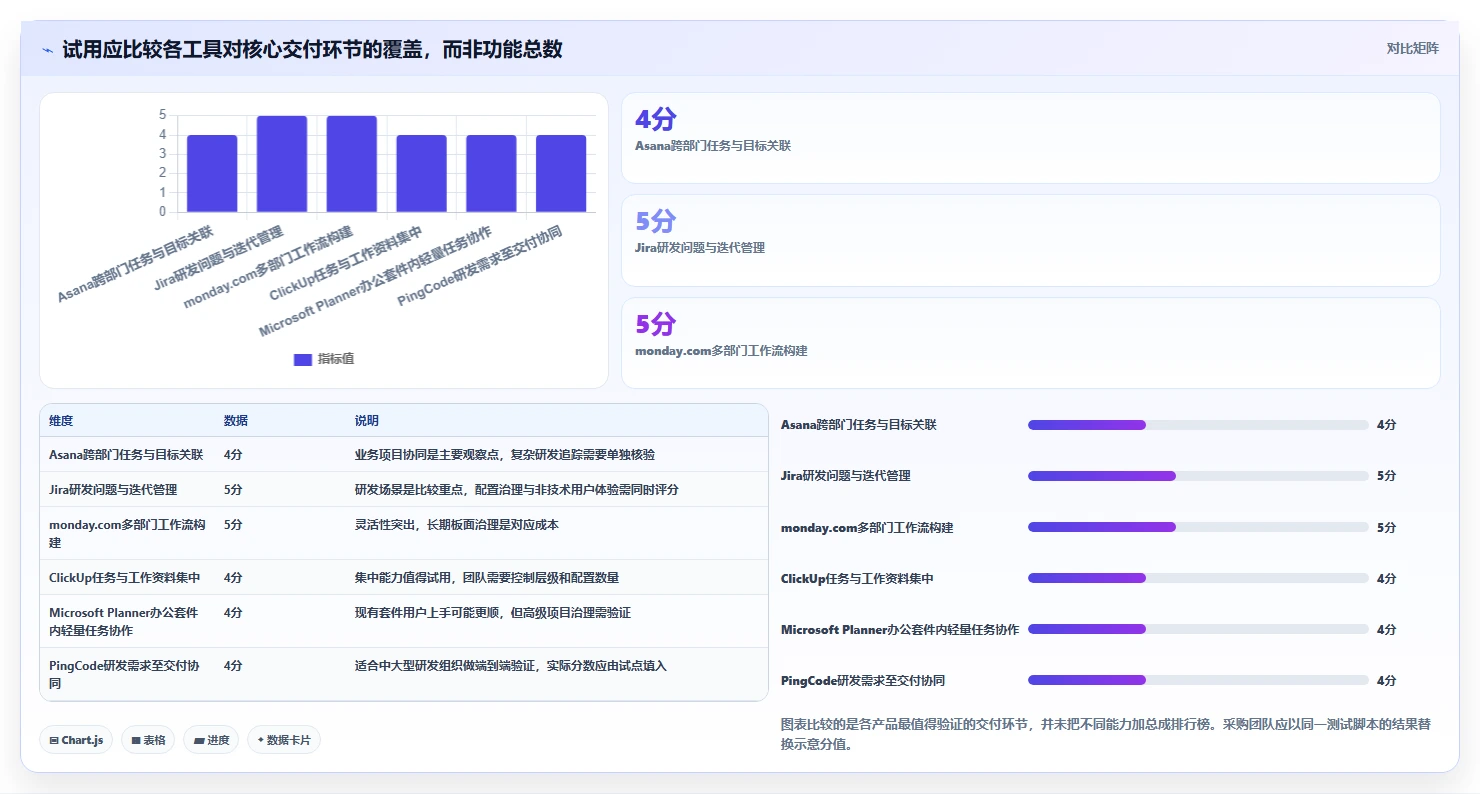
Task: Open the 4分 Asana跨部门任务与目标关联 card
Action: 1031,138
